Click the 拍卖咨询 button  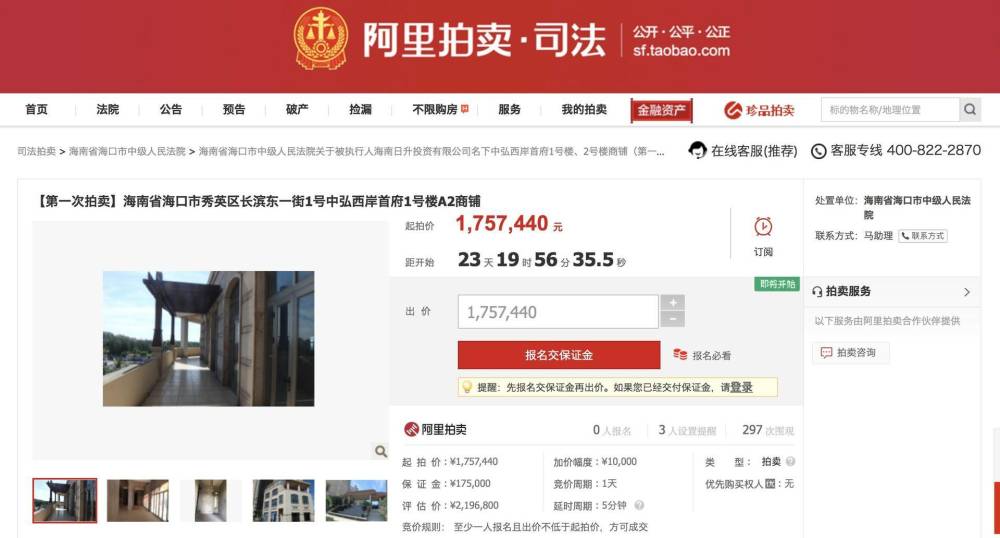pos(849,353)
